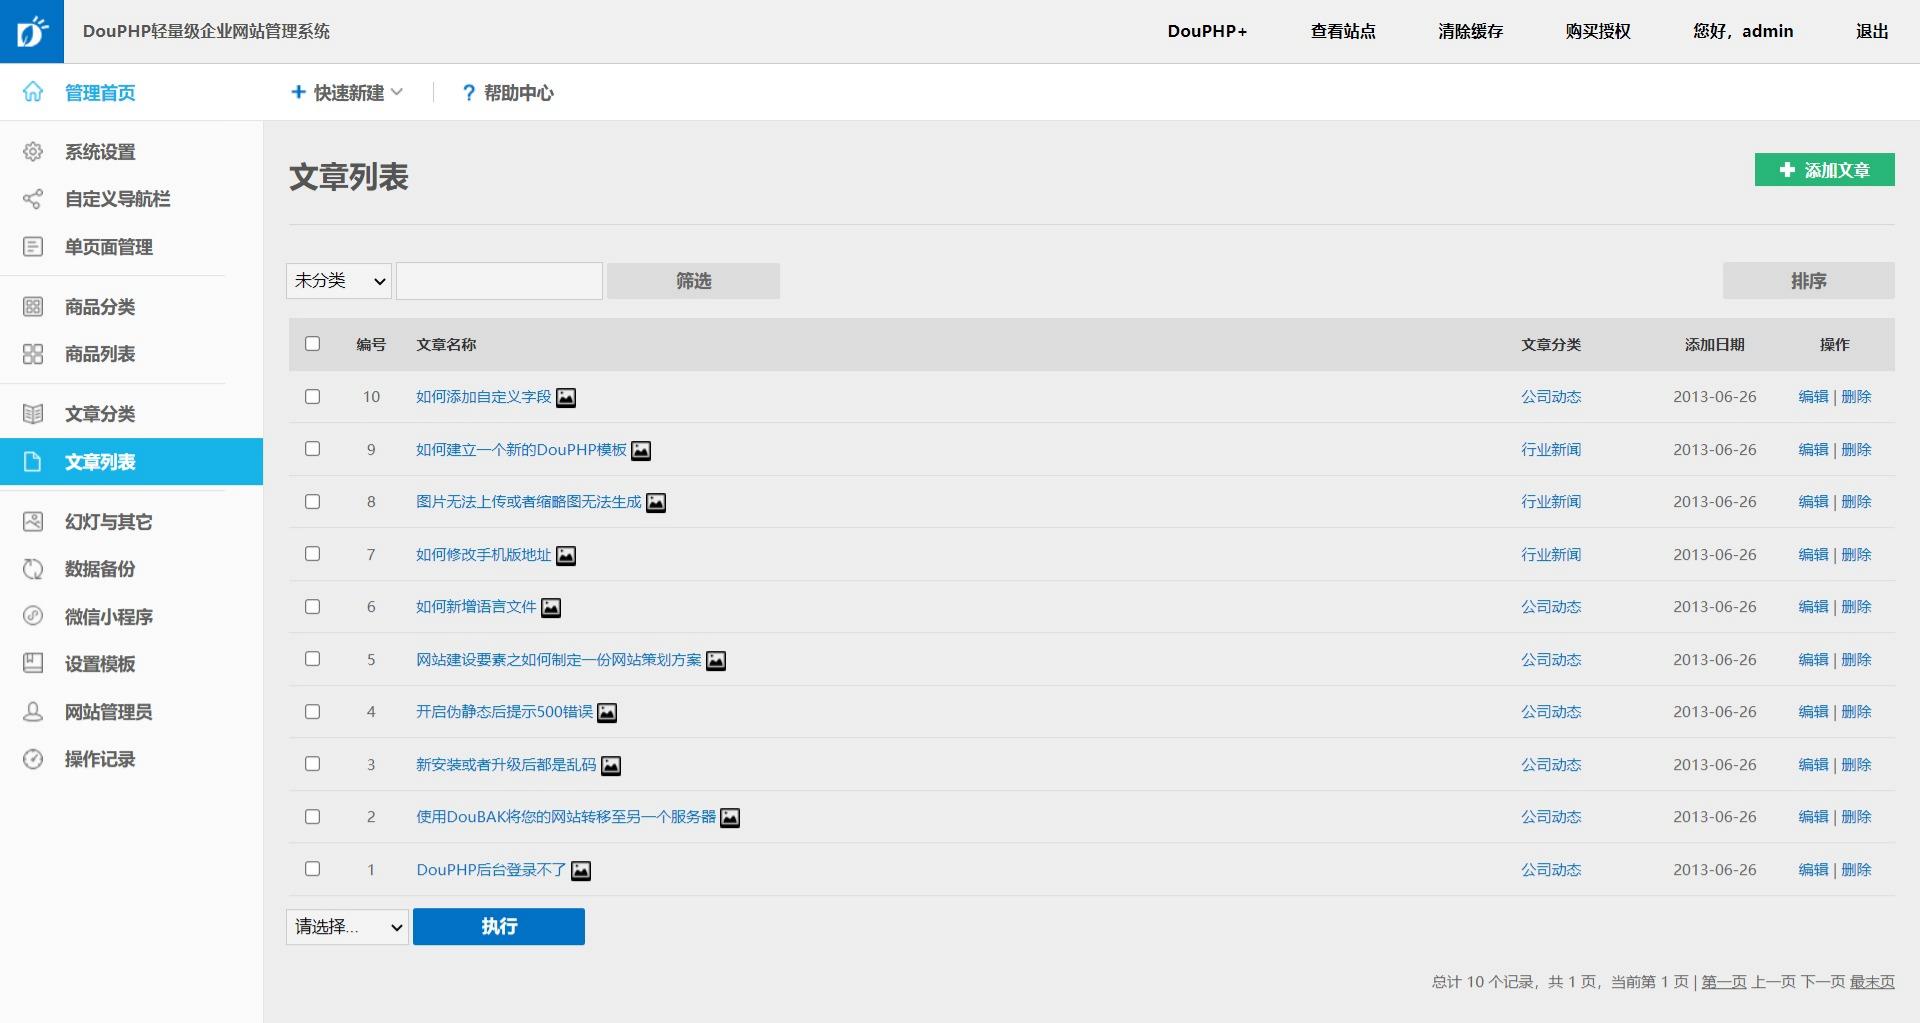Select the 商品分类 sidebar icon

33,307
